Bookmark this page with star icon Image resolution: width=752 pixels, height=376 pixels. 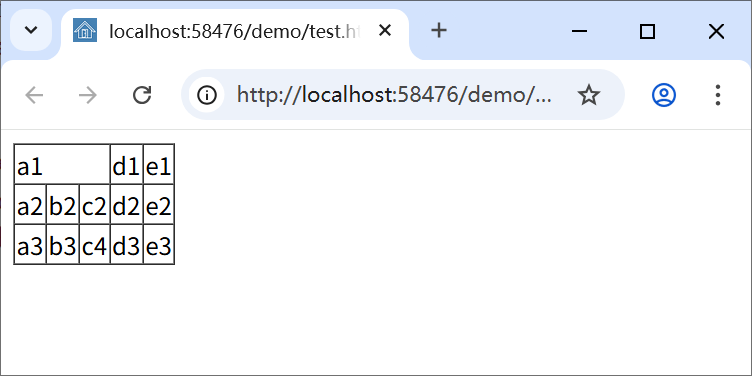[588, 95]
